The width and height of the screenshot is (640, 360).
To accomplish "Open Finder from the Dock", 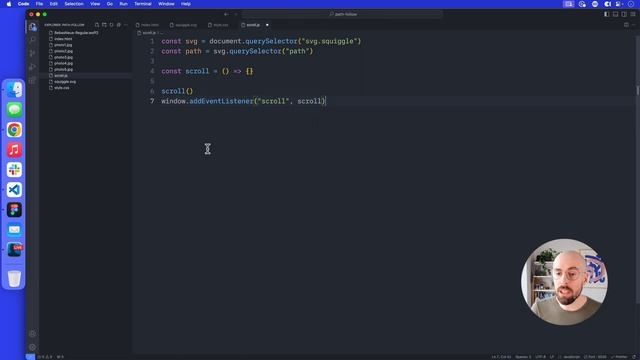I will click(14, 90).
